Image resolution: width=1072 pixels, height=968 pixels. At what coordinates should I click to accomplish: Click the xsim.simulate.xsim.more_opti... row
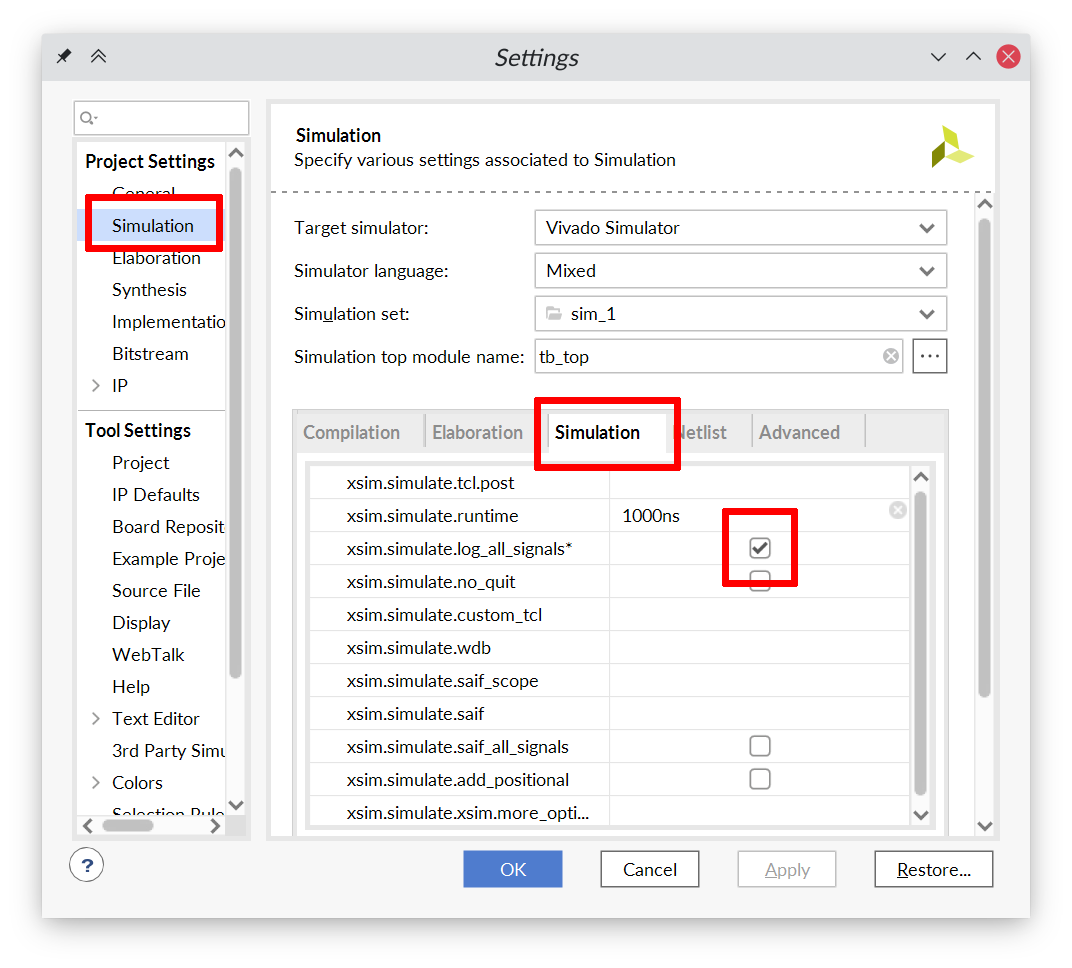(610, 813)
